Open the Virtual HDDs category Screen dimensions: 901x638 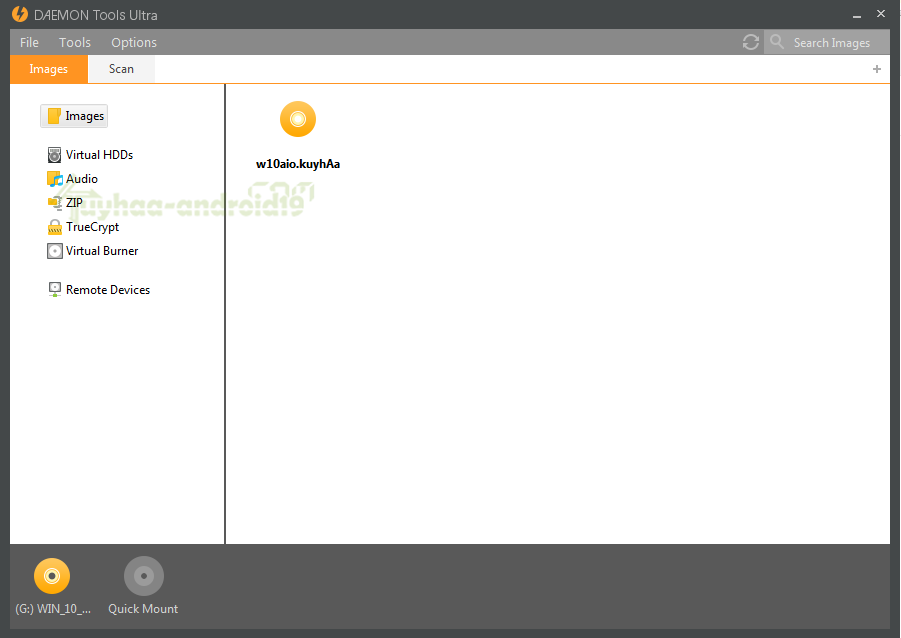click(x=99, y=155)
